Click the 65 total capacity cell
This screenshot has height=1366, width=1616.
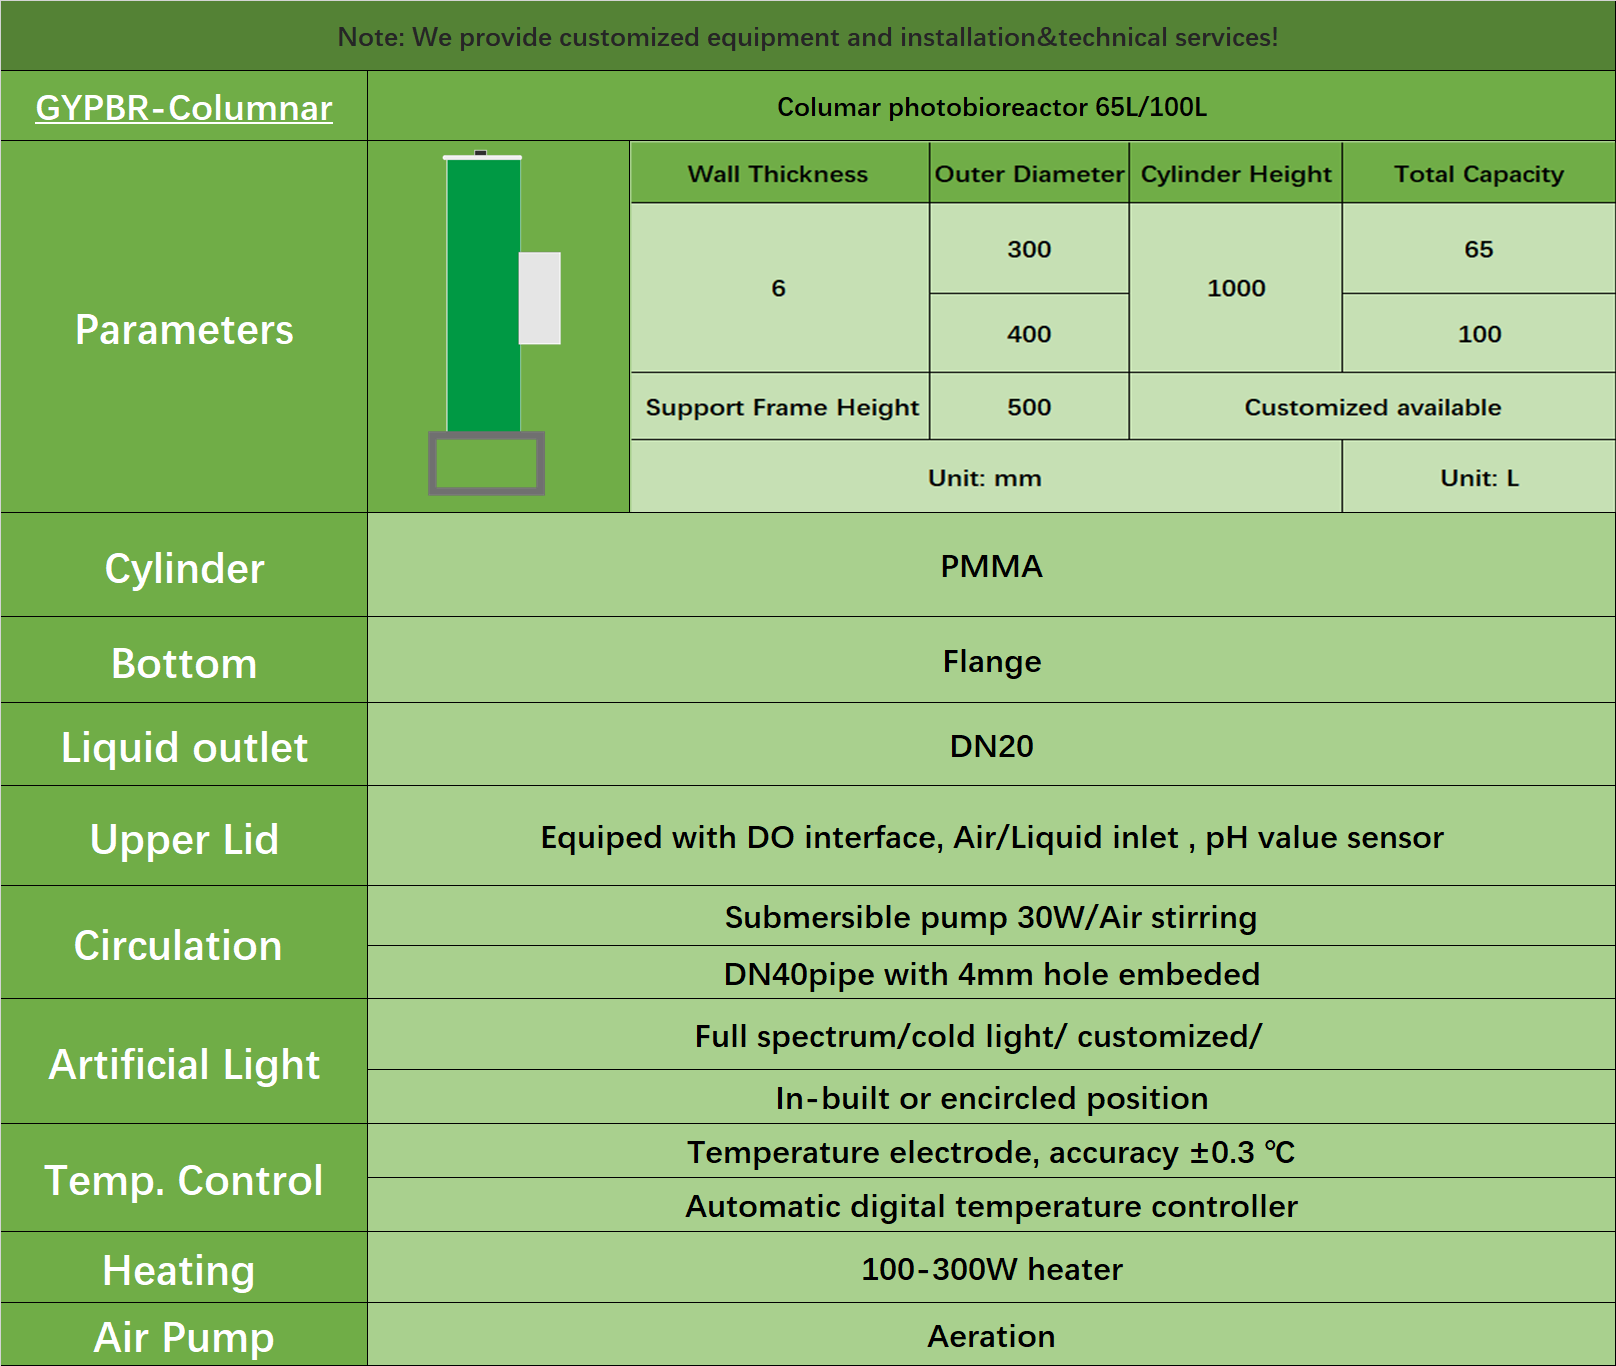point(1478,249)
